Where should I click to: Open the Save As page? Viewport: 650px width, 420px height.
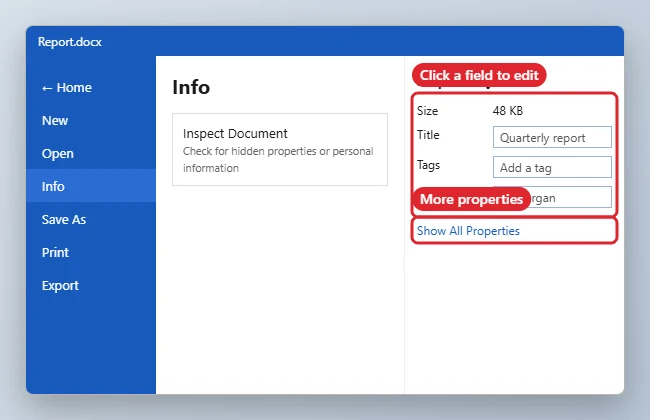pyautogui.click(x=91, y=219)
